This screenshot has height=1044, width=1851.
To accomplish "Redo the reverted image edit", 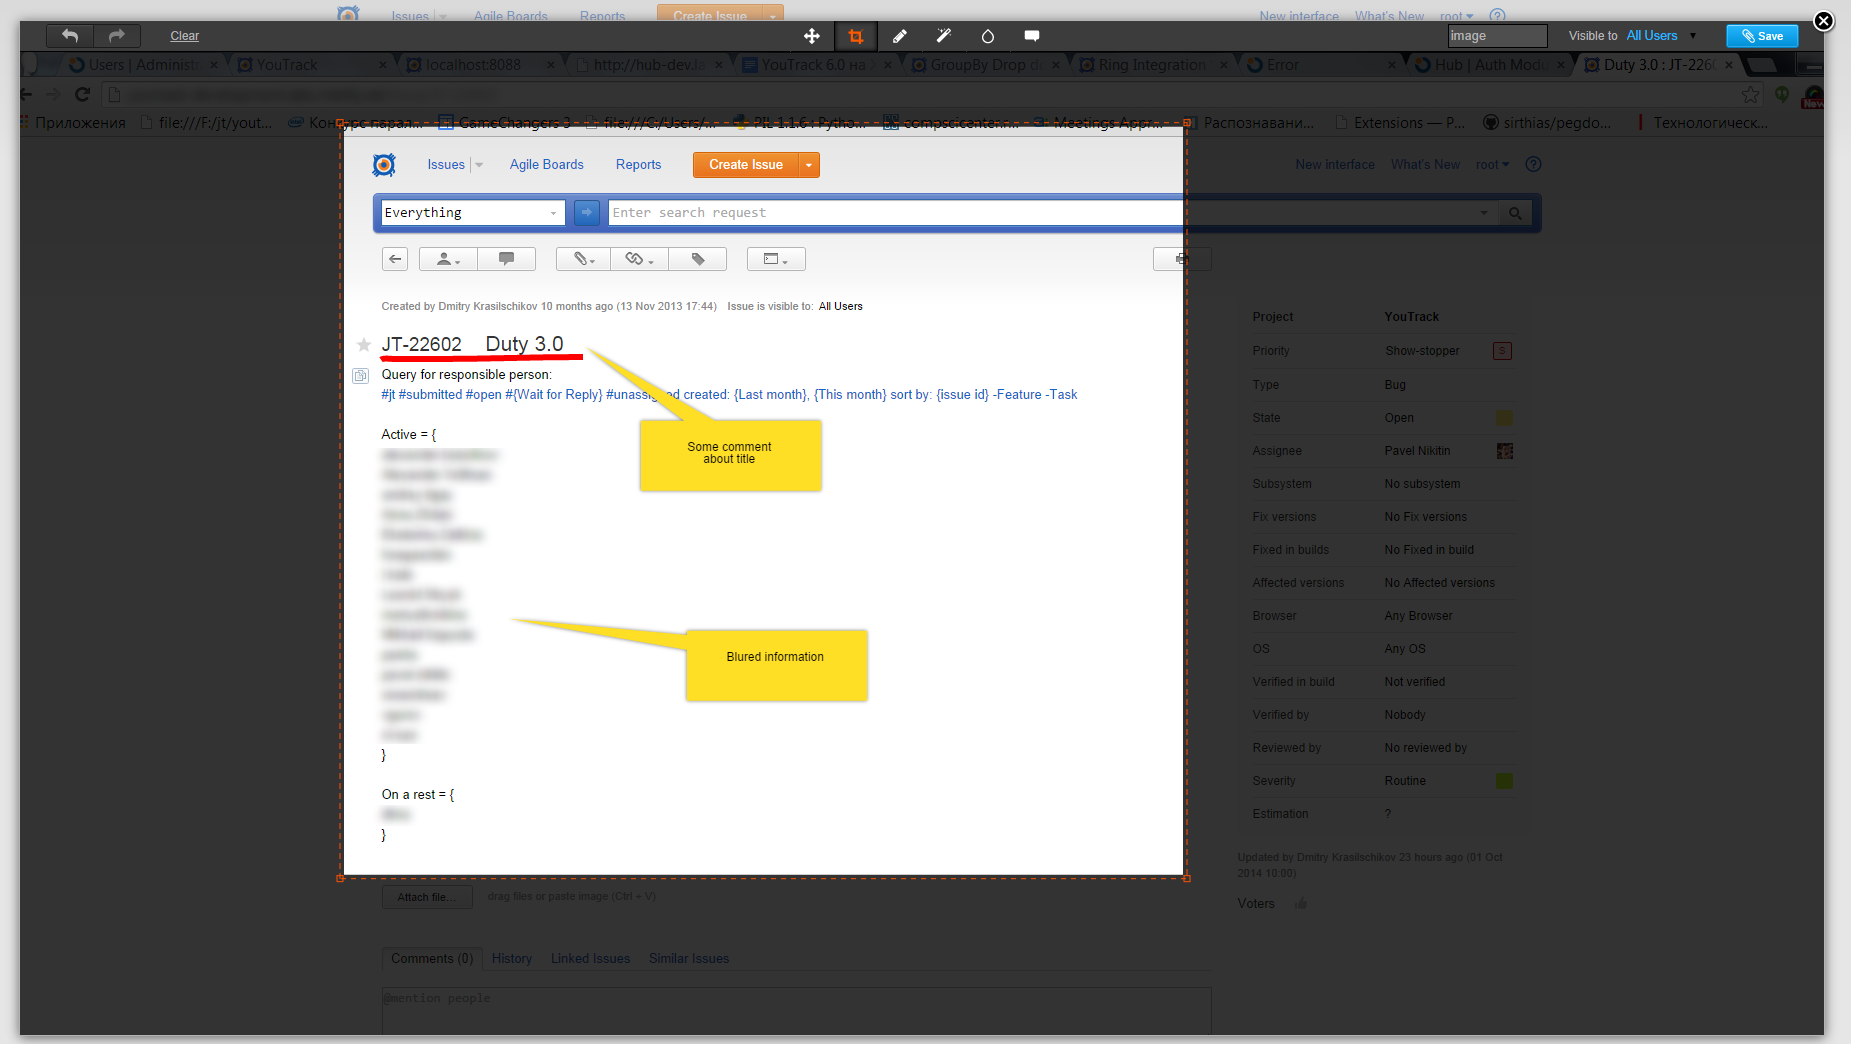I will click(117, 36).
